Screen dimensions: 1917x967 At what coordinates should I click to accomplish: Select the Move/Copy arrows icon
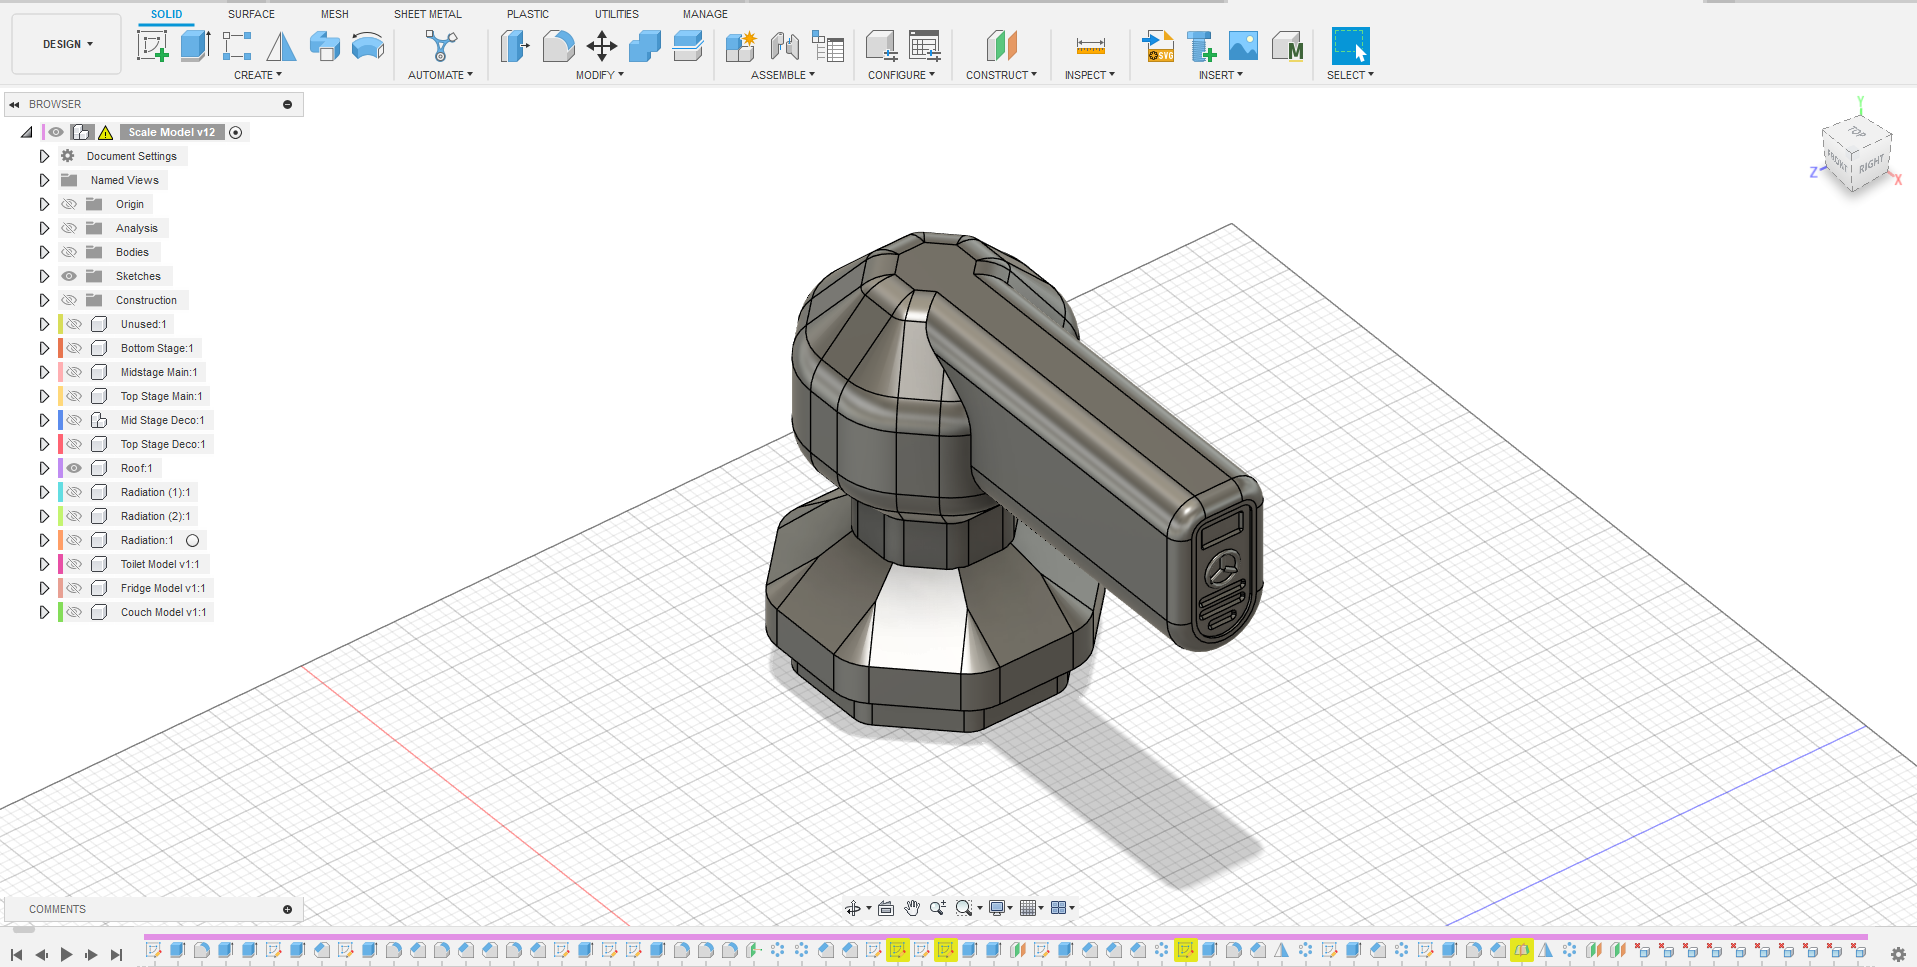(601, 46)
